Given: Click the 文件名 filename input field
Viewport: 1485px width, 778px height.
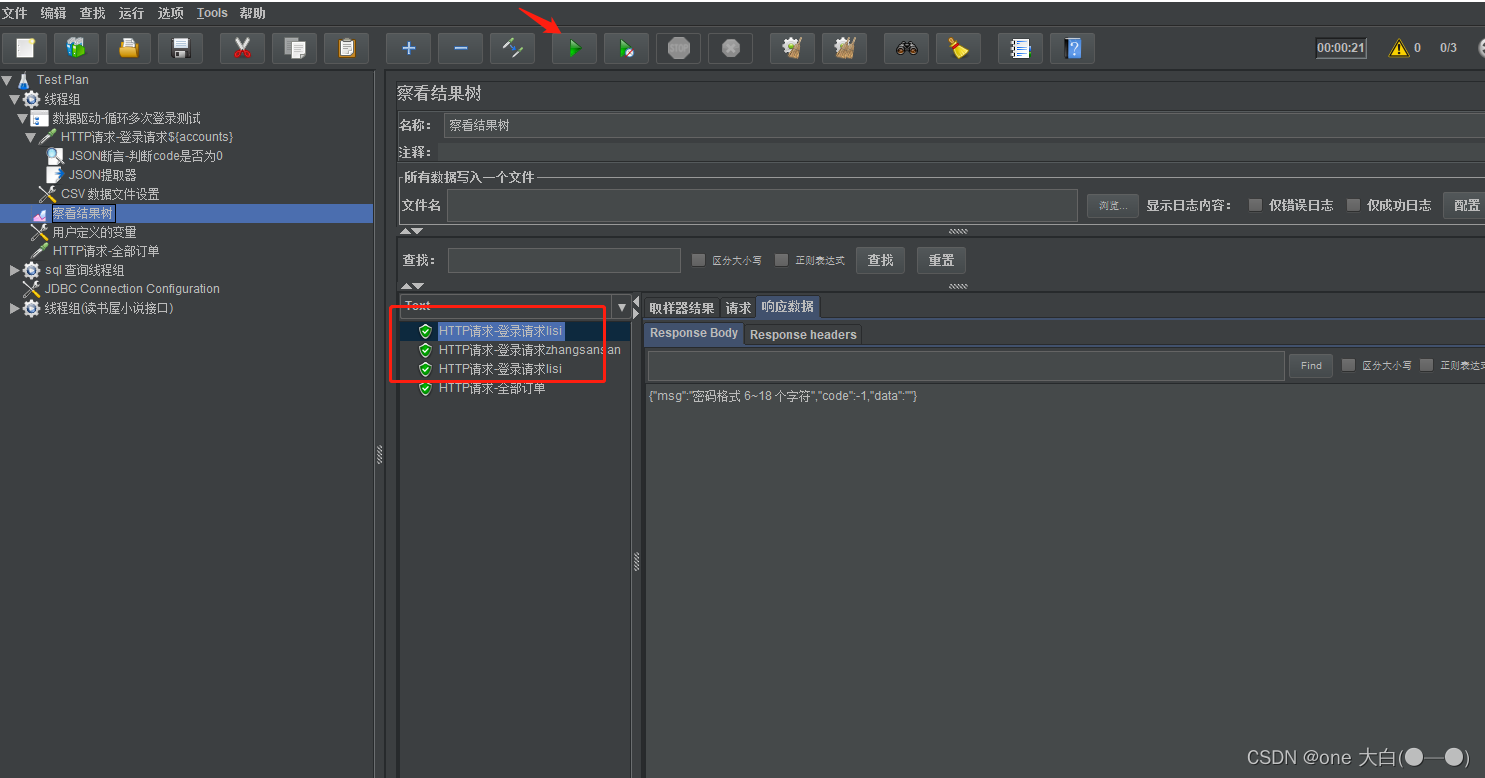Looking at the screenshot, I should (762, 205).
